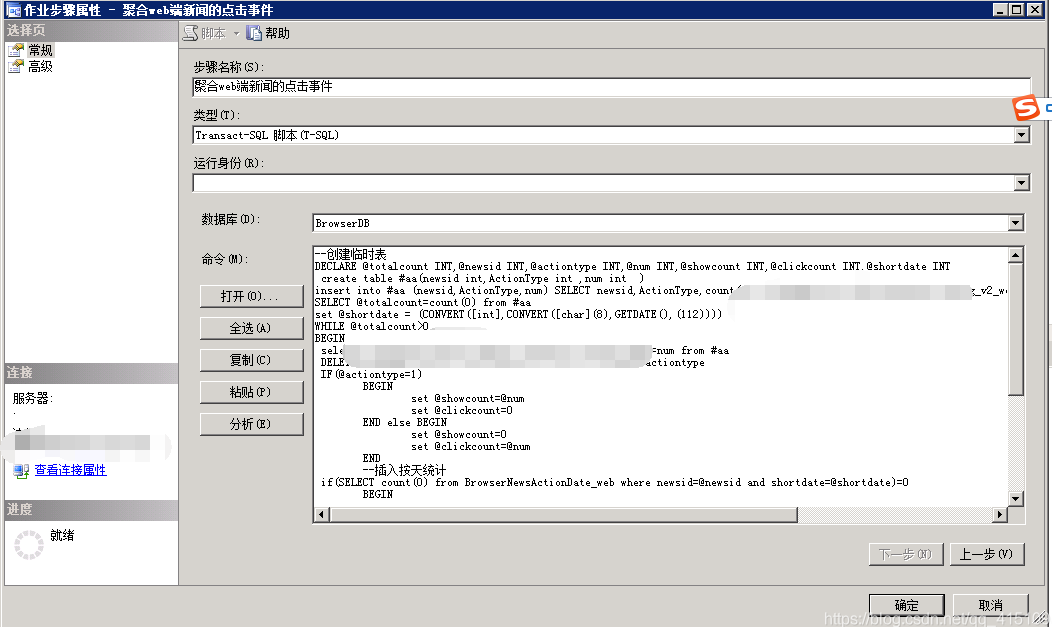Click the 'set @shortdate =' line

[519, 315]
